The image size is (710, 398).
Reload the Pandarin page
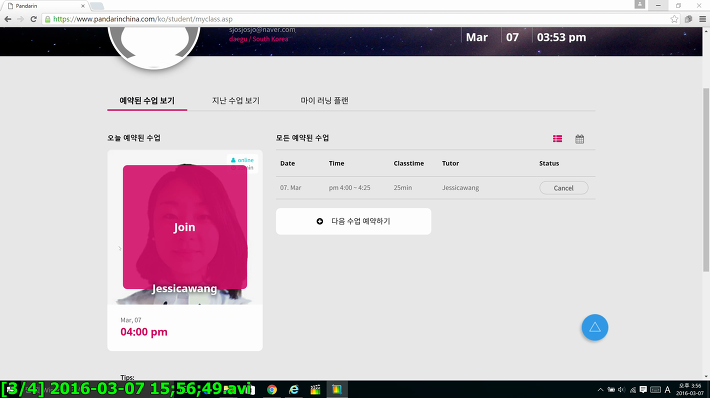(x=34, y=19)
